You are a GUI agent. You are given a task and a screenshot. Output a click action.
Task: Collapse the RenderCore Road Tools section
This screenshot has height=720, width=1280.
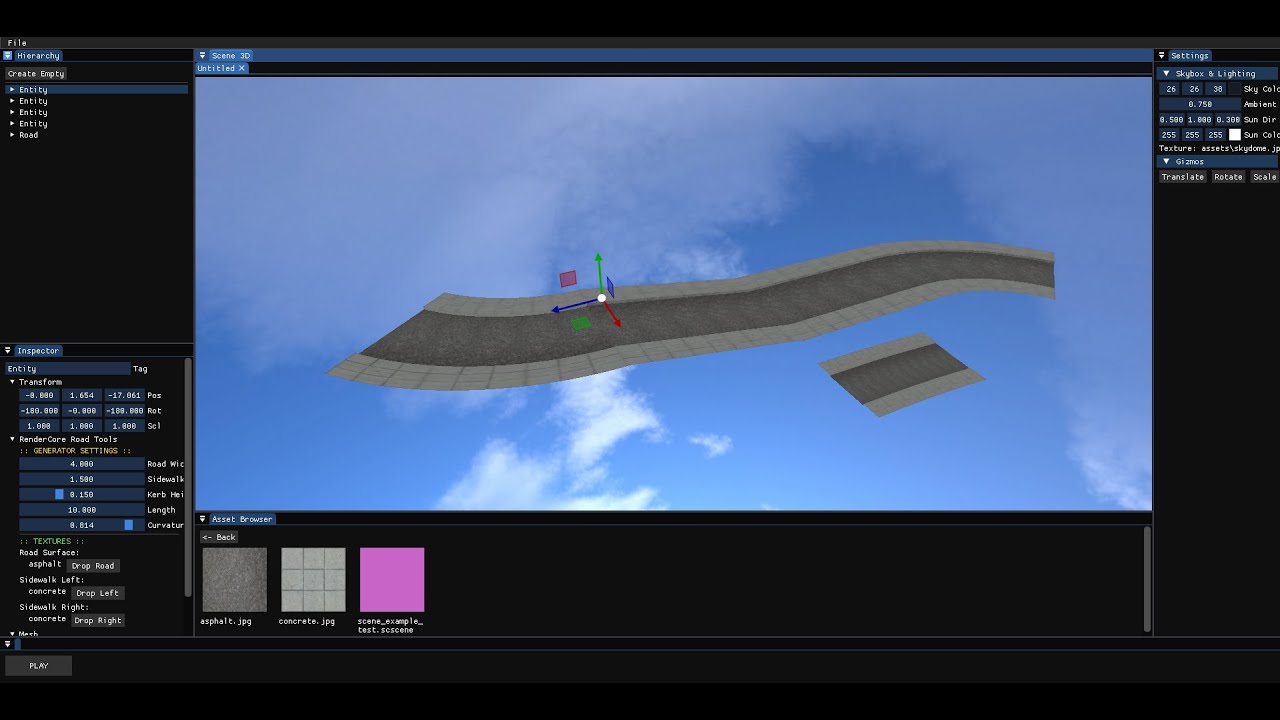click(x=13, y=439)
